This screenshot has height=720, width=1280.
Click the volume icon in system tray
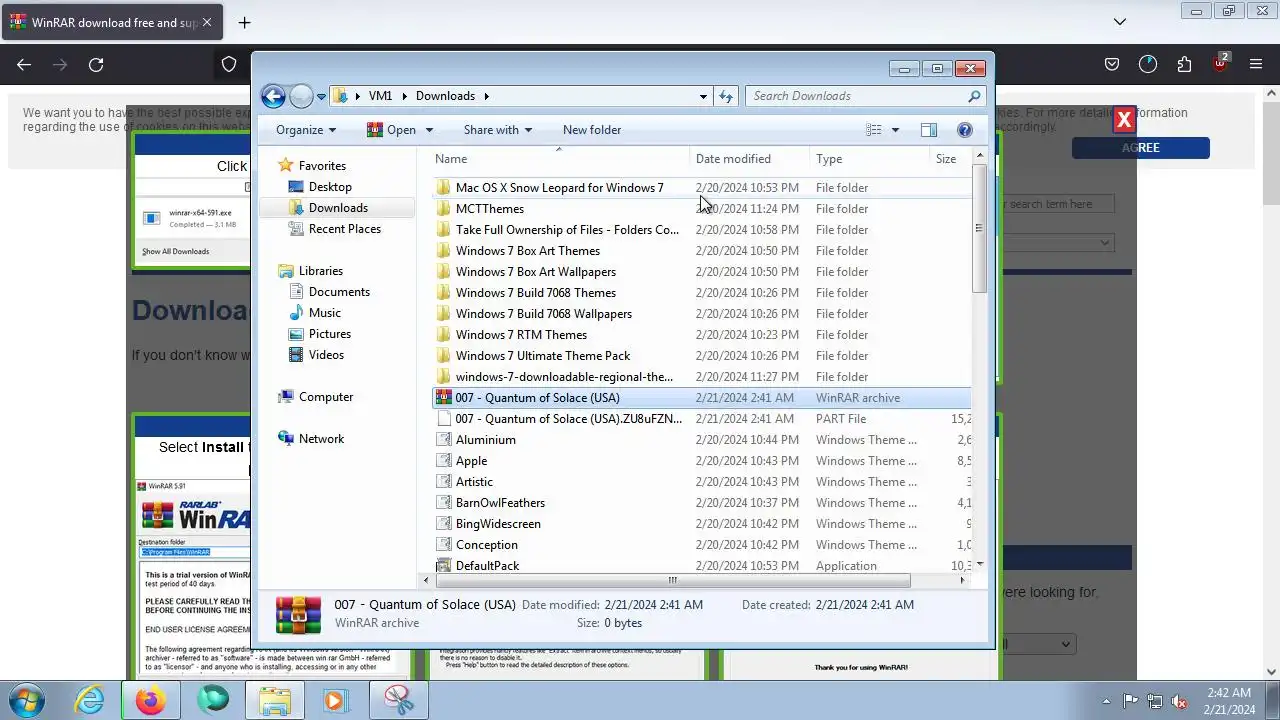click(1179, 701)
